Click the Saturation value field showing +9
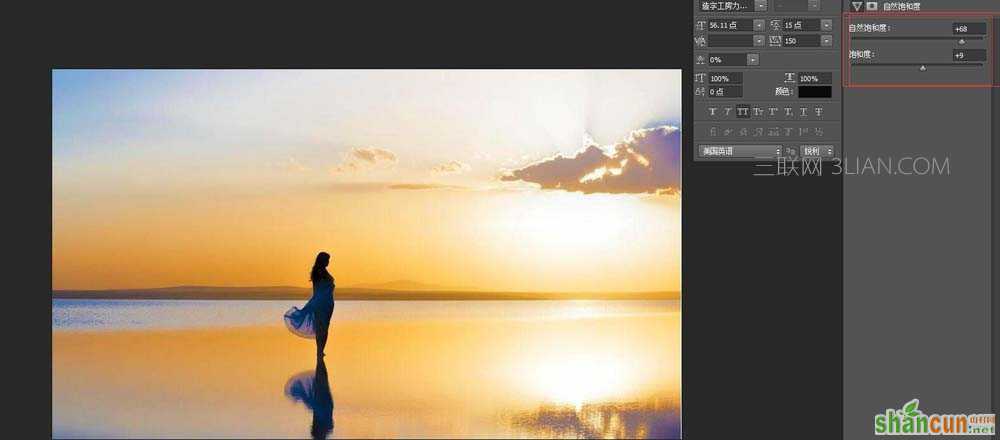This screenshot has width=1000, height=440. pyautogui.click(x=969, y=55)
